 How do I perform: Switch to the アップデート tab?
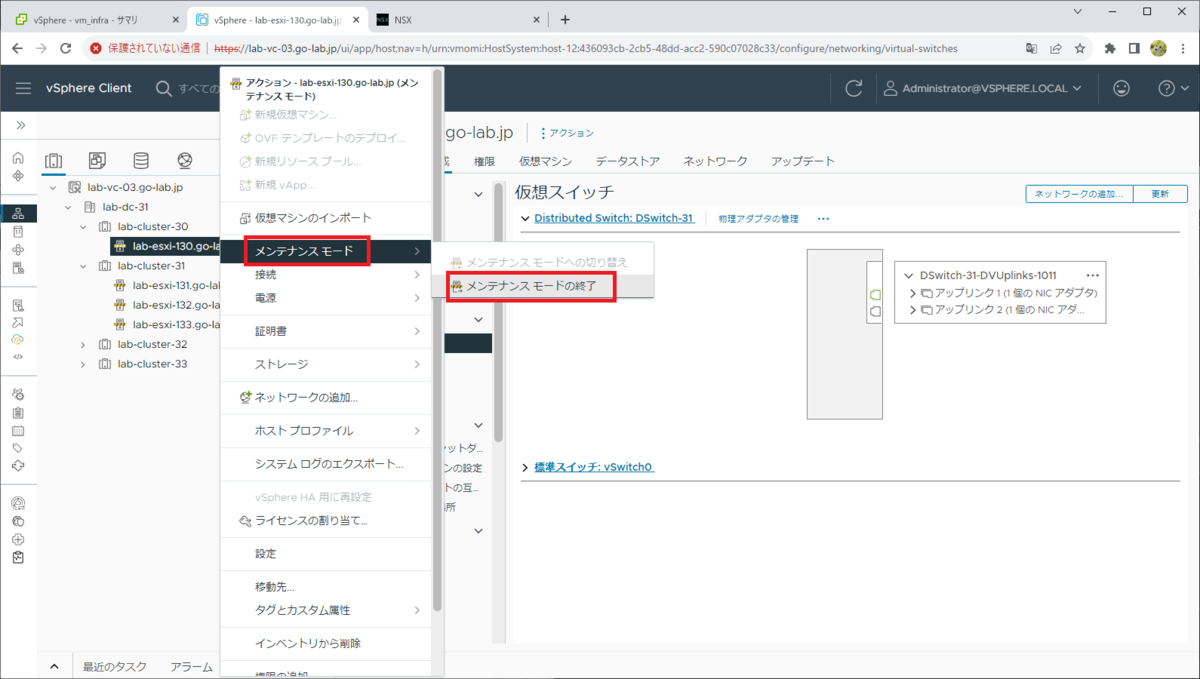tap(802, 161)
